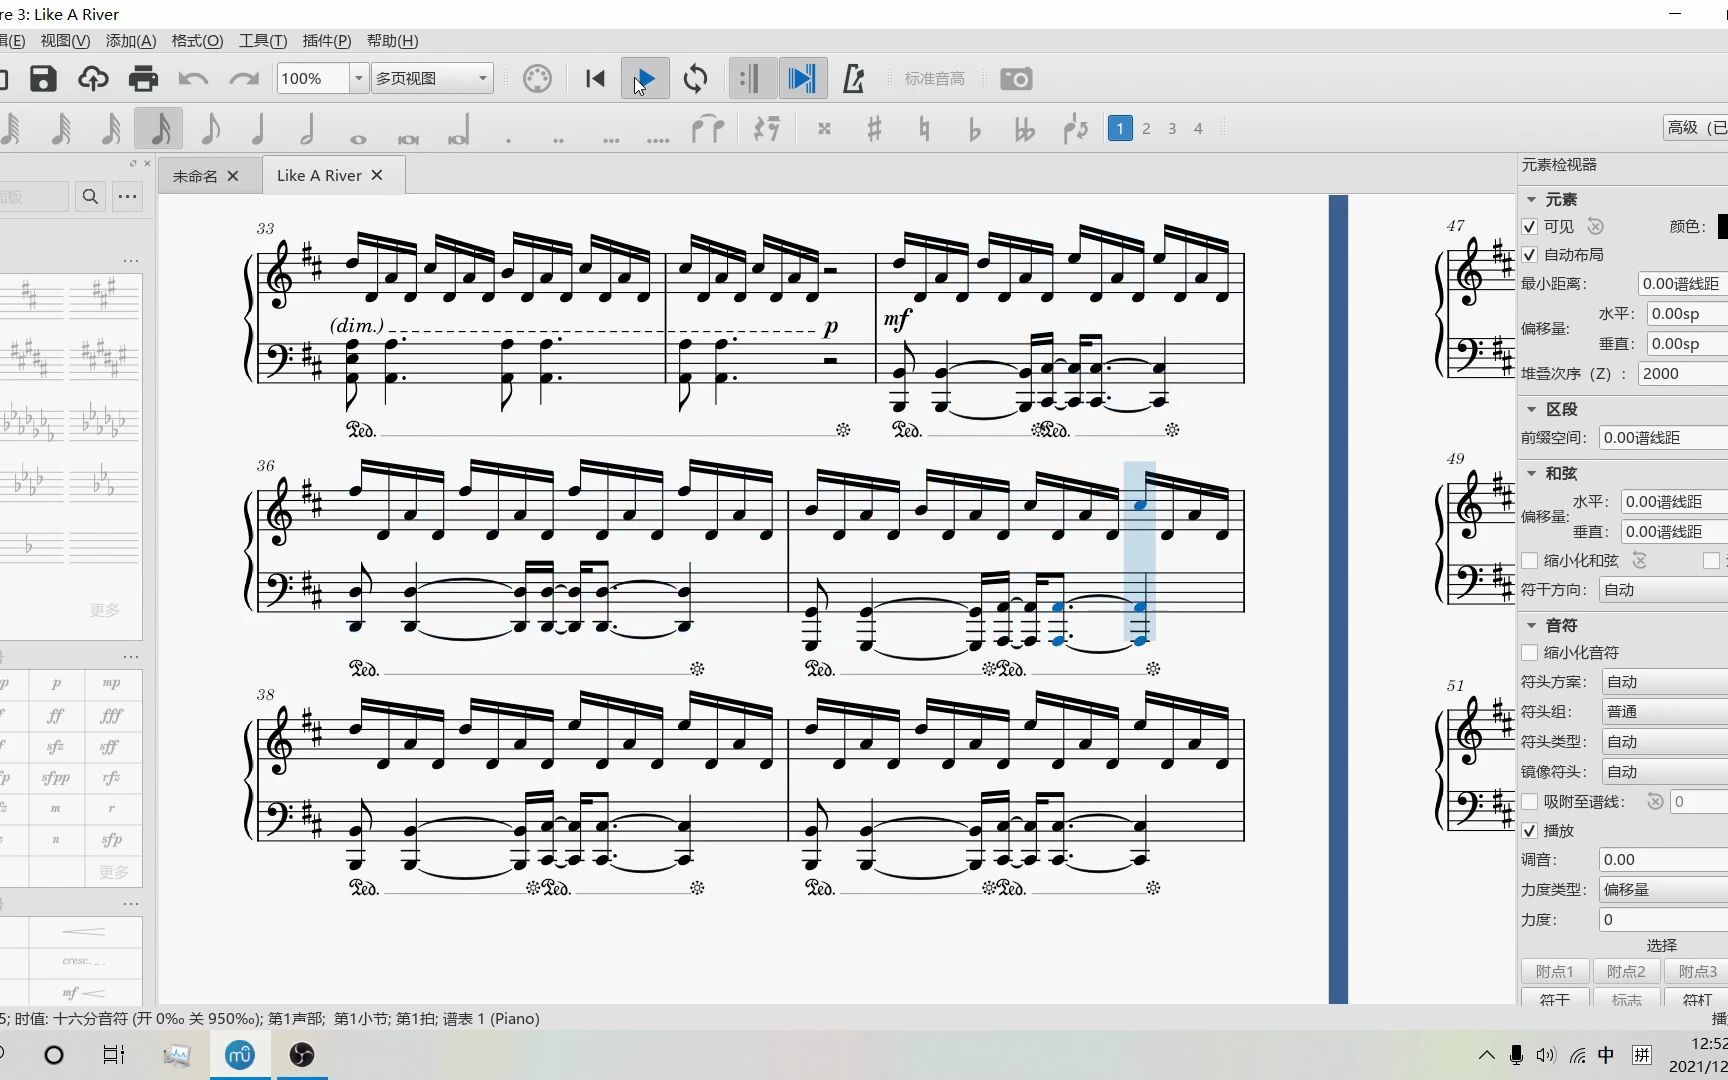The height and width of the screenshot is (1080, 1728).
Task: Open the 力度类型 dropdown
Action: 1663,890
